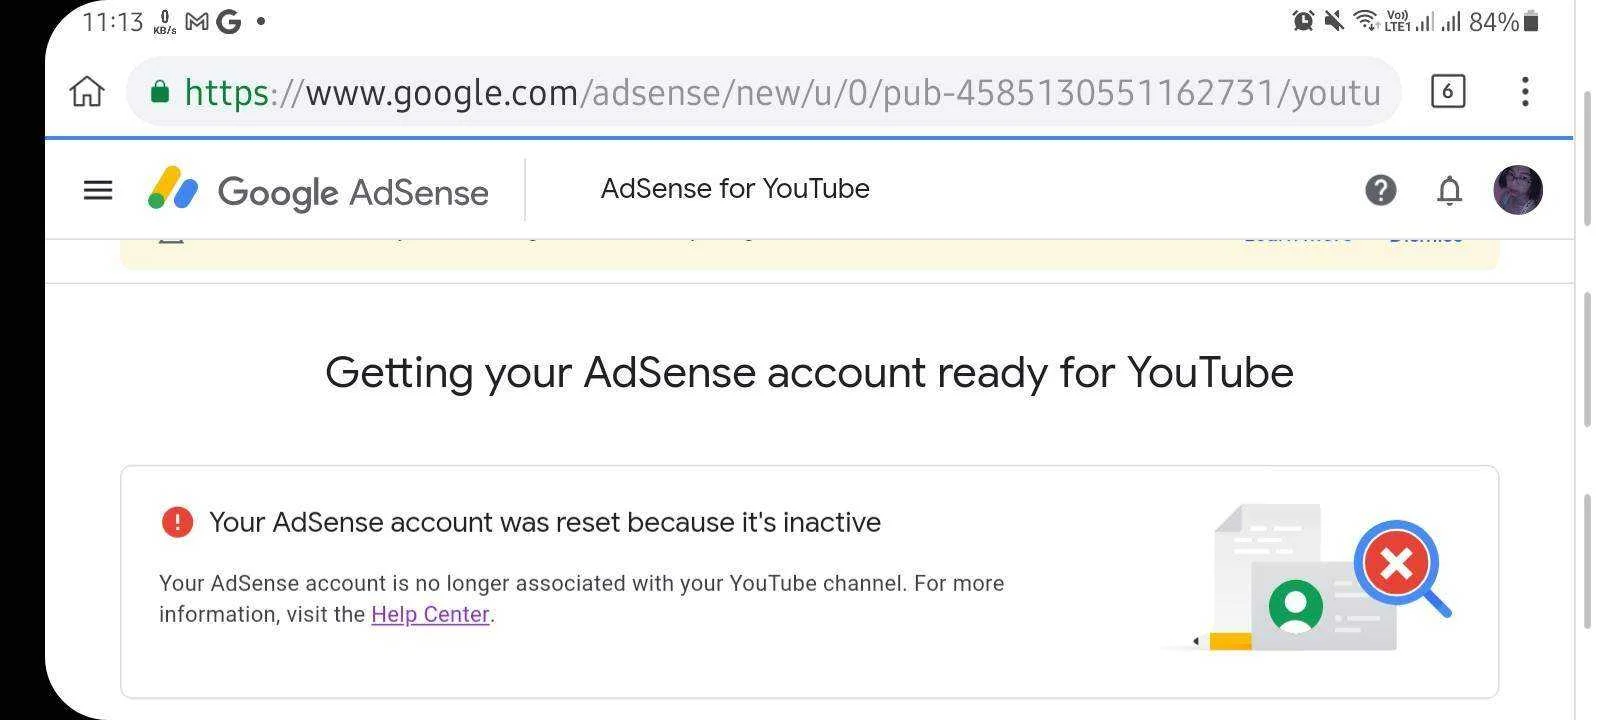Viewport: 1600px width, 720px height.
Task: Open the AdSense hamburger navigation menu
Action: 98,190
